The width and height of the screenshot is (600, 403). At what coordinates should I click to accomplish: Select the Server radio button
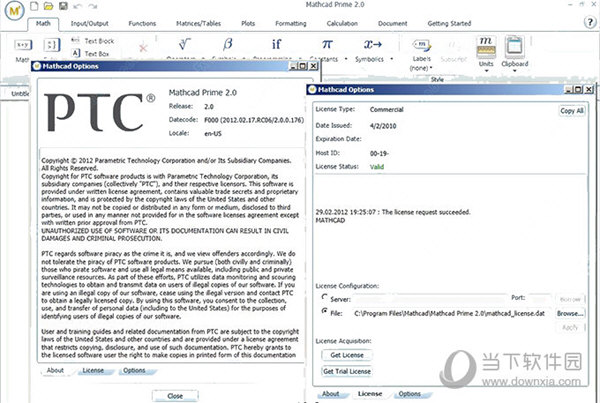click(324, 297)
